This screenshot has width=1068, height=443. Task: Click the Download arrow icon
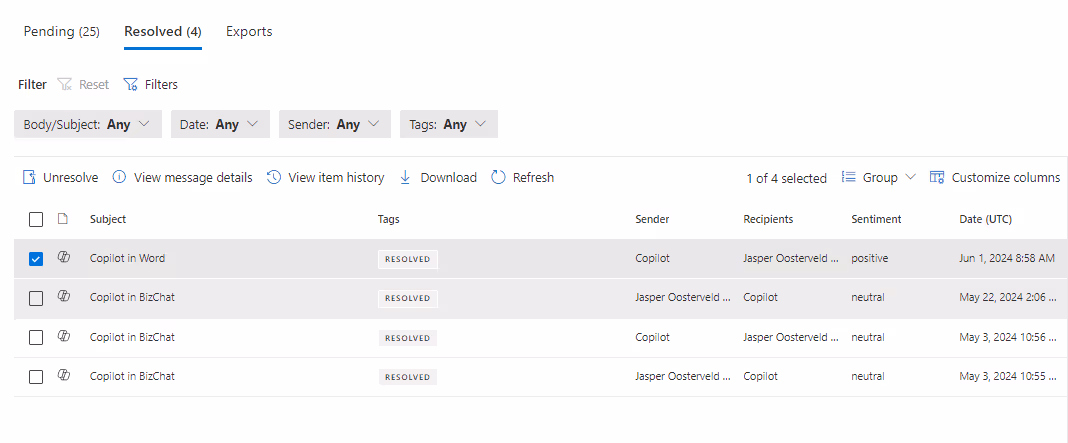coord(405,177)
